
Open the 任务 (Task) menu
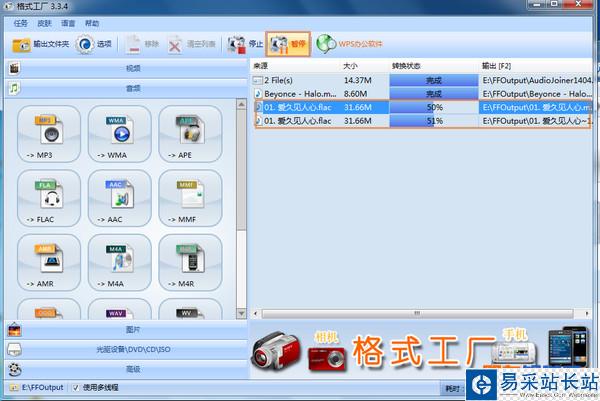[x=21, y=23]
